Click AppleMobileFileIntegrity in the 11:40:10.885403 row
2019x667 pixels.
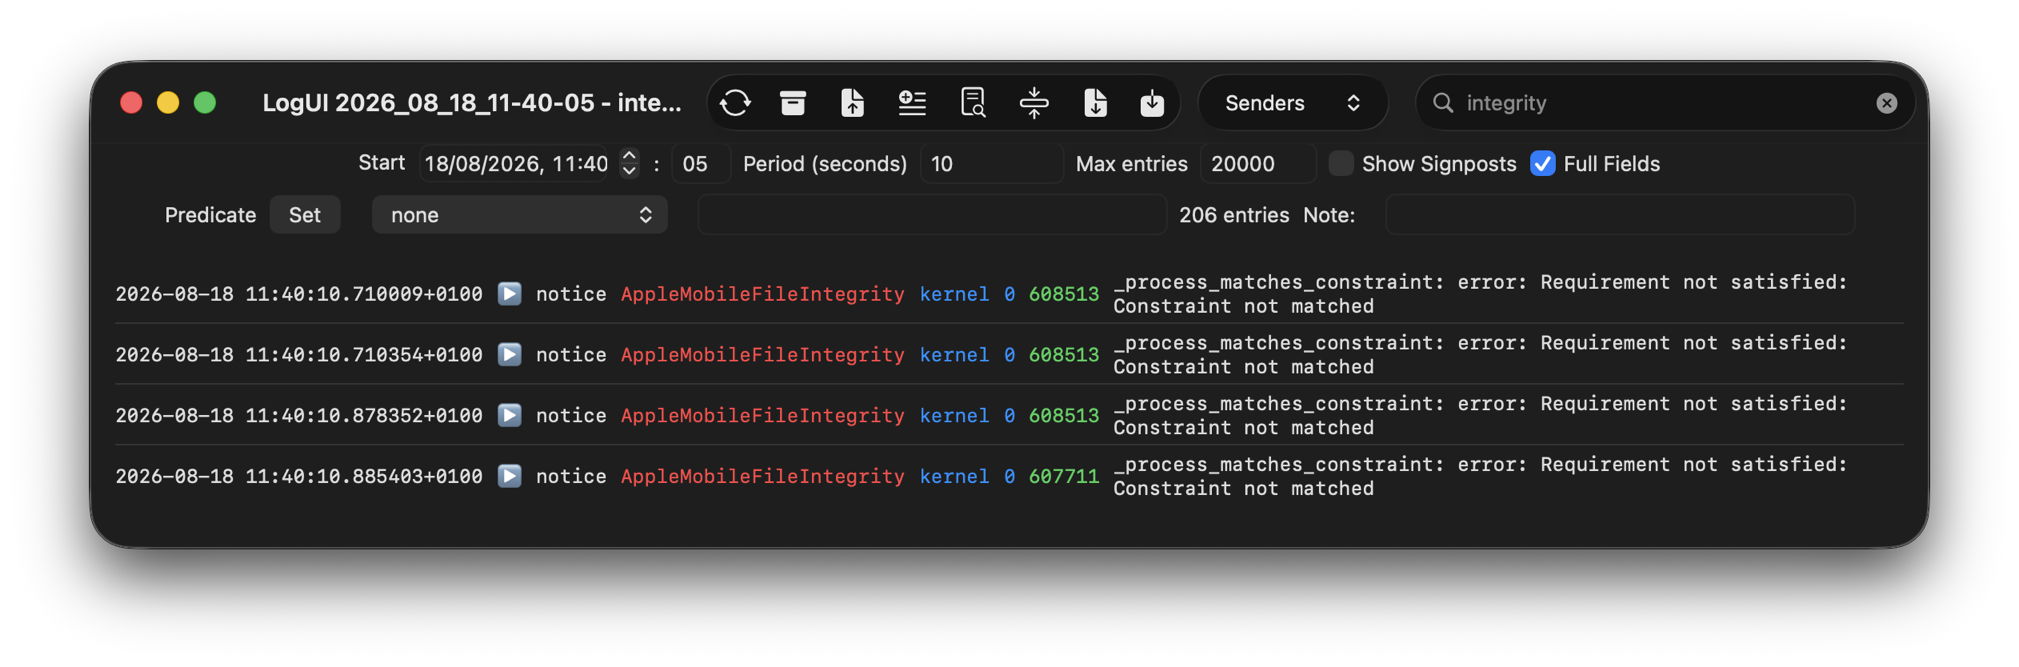(762, 476)
